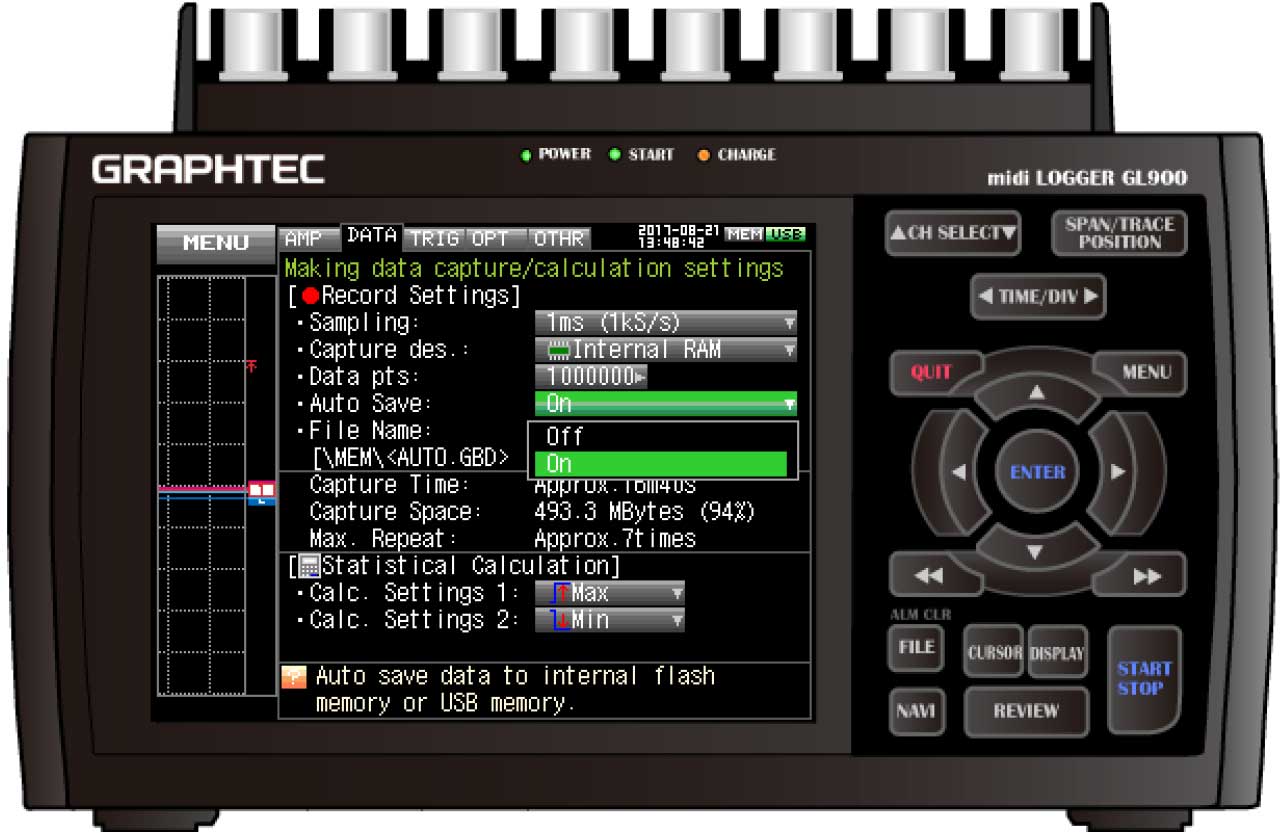
Task: Click the MEM status indicator
Action: pyautogui.click(x=743, y=234)
